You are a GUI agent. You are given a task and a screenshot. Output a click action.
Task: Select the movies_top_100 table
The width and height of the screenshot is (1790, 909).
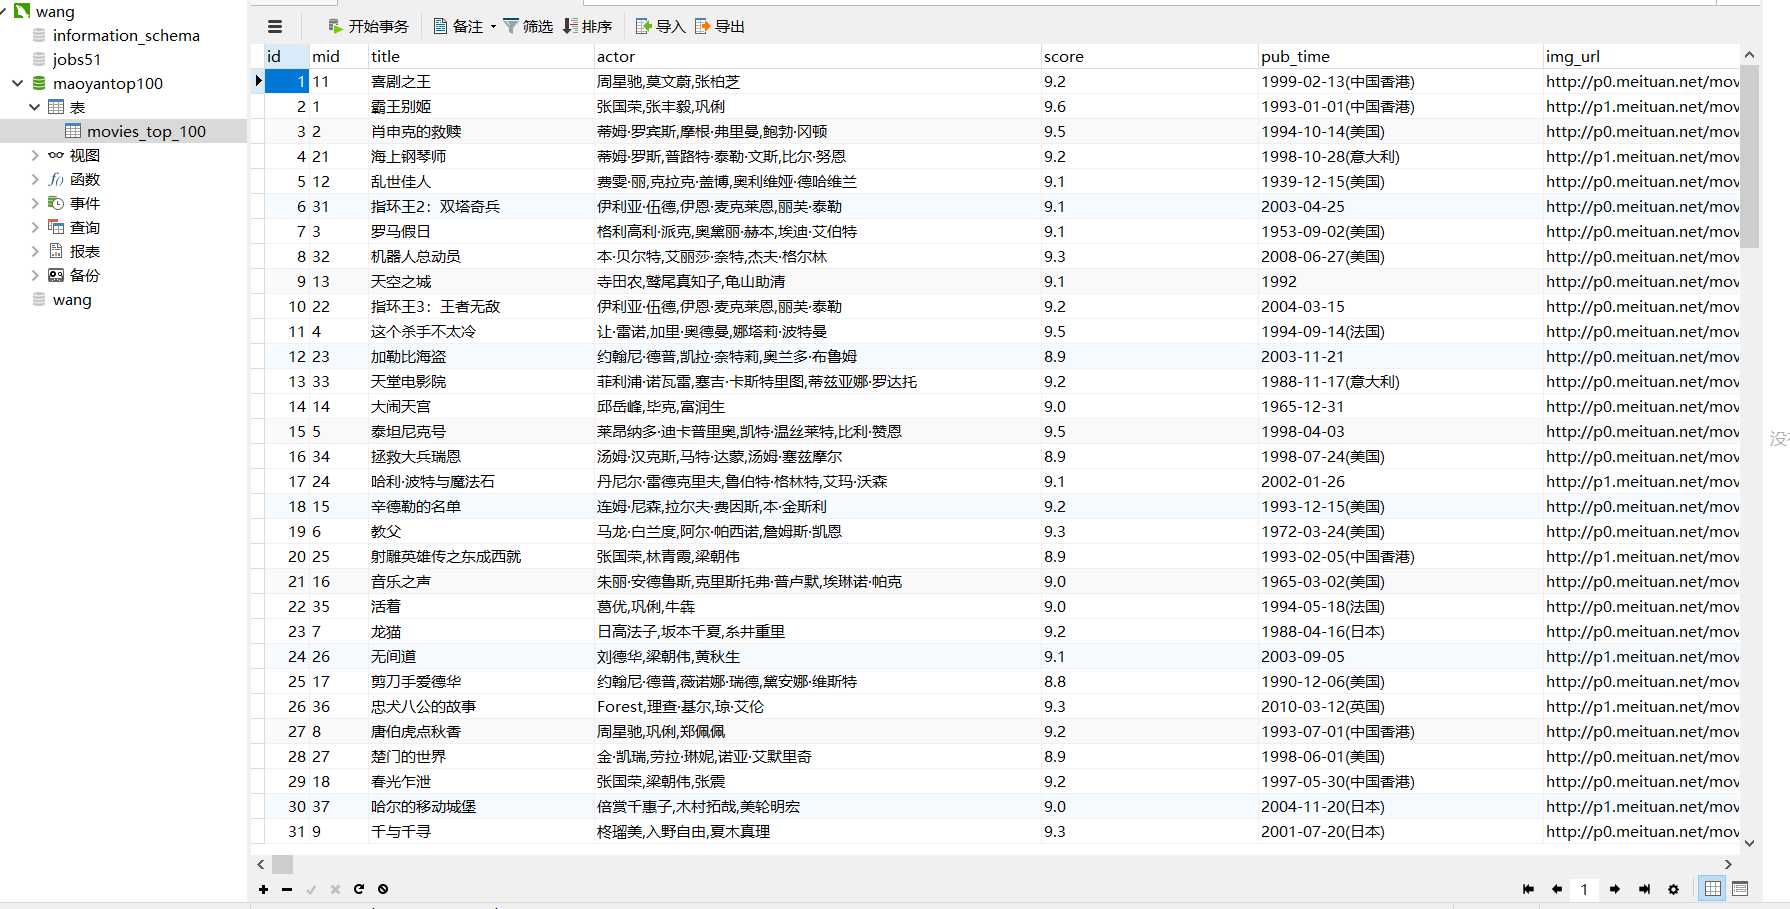(x=146, y=131)
